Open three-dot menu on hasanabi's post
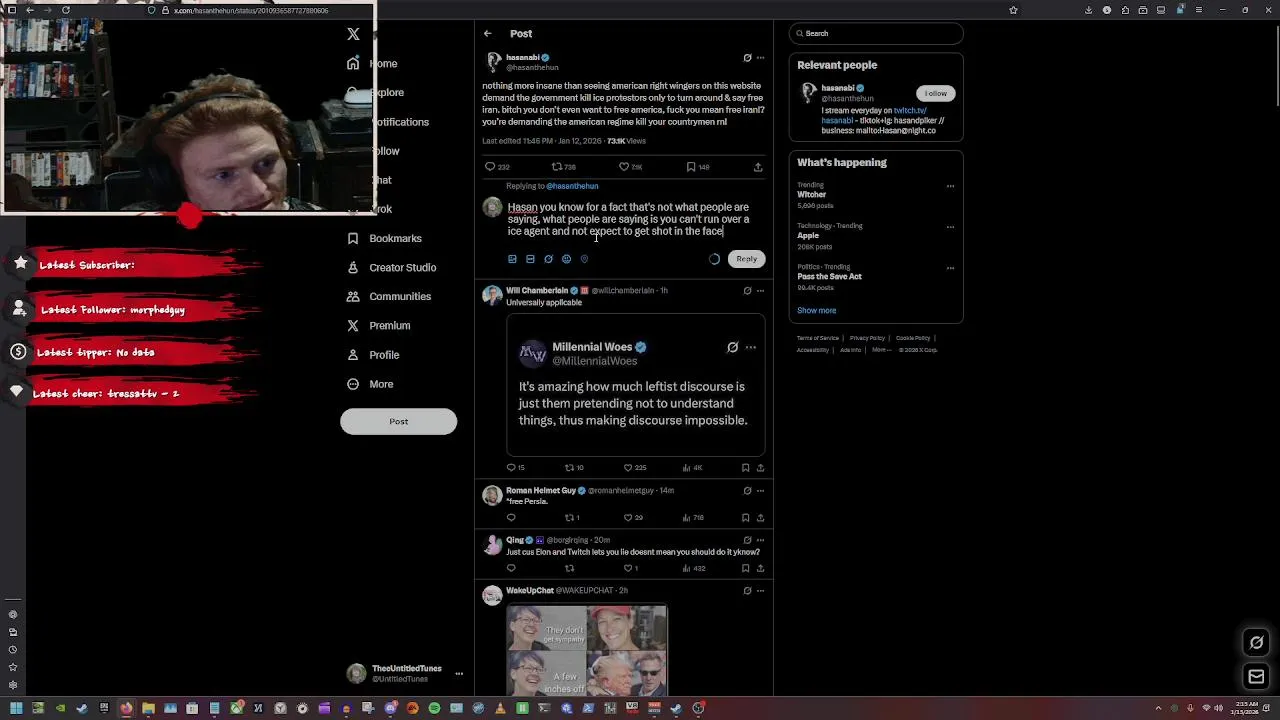 click(761, 58)
